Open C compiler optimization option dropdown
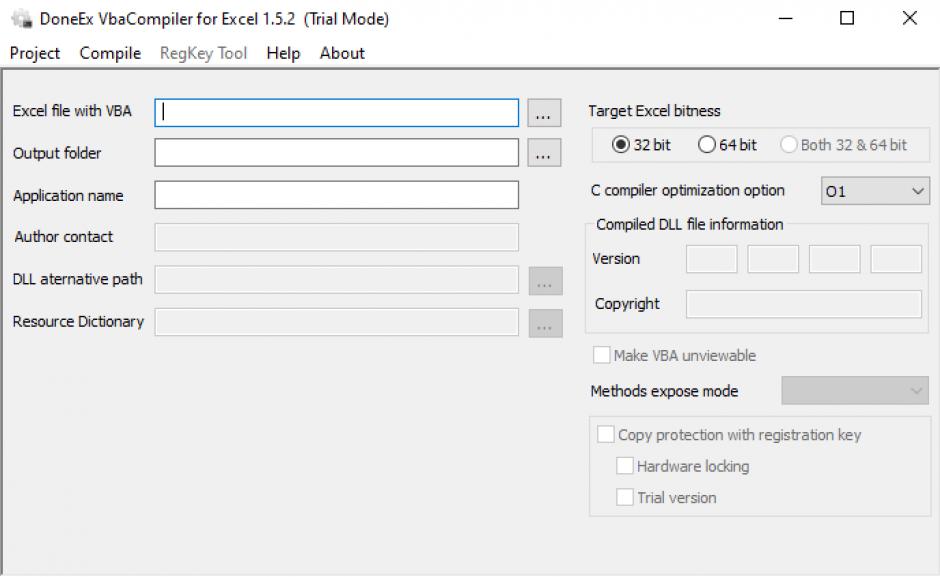 [875, 191]
